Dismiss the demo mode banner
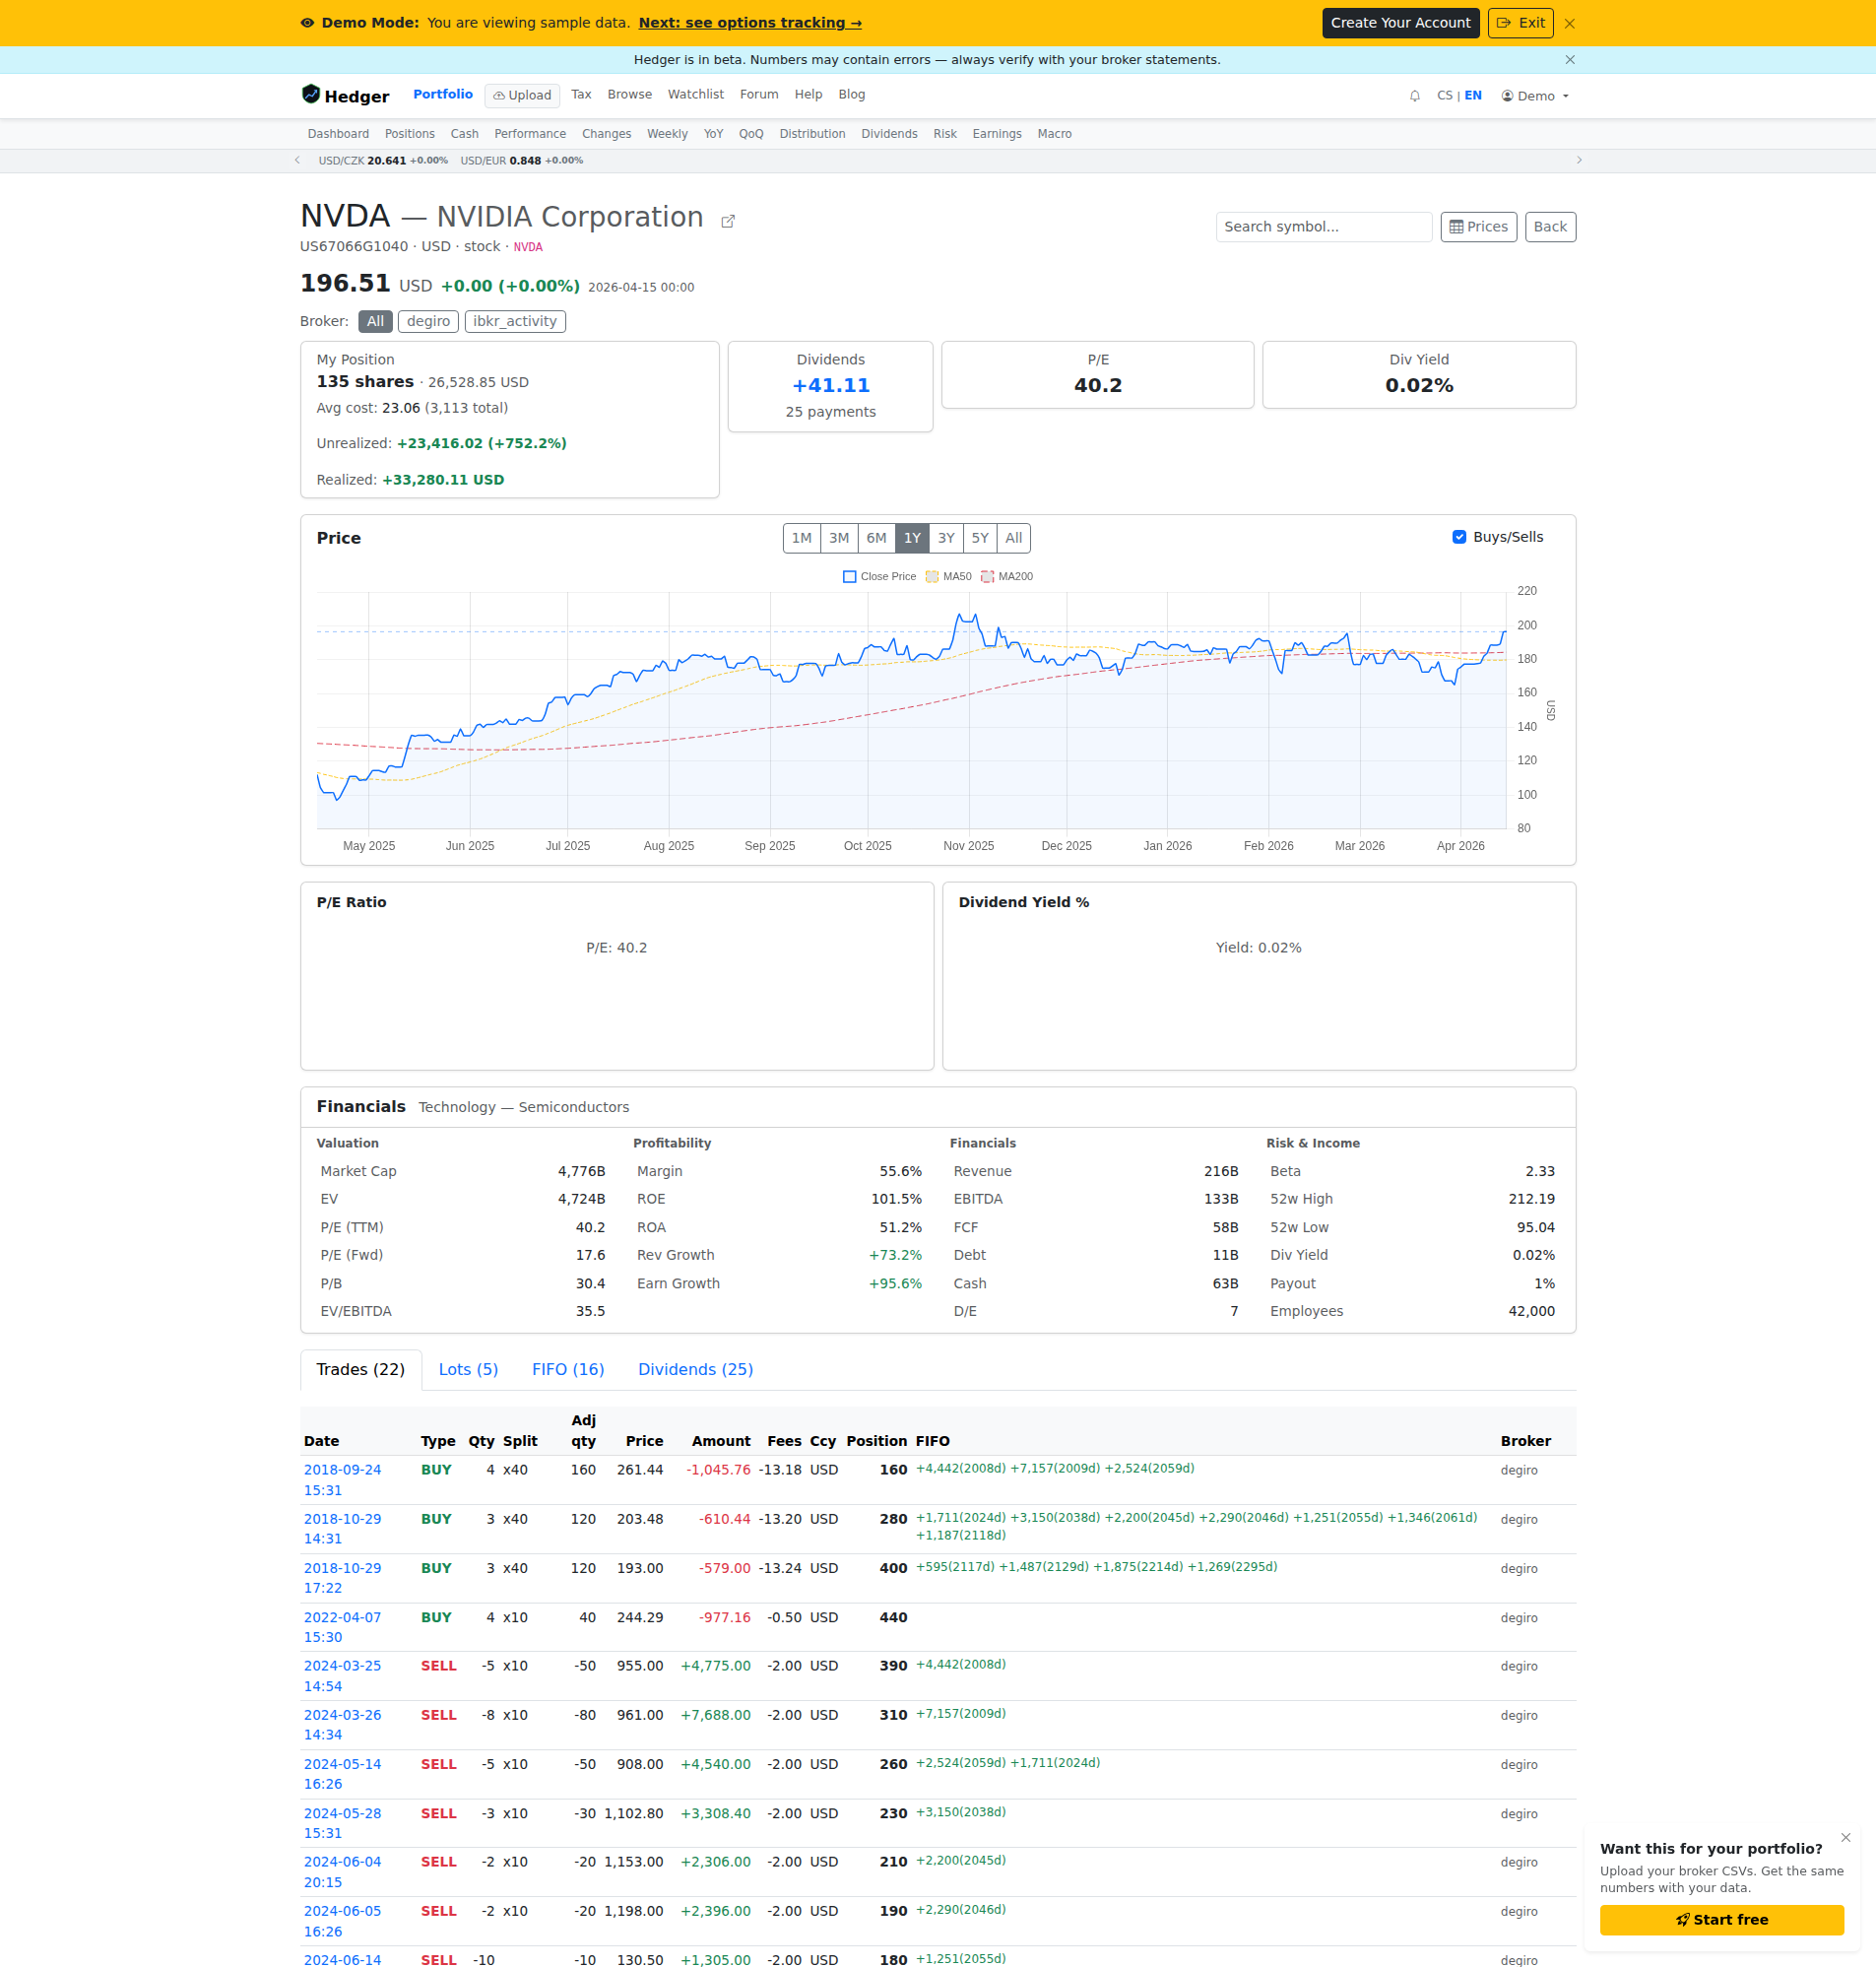The height and width of the screenshot is (1967, 1876). tap(1569, 23)
